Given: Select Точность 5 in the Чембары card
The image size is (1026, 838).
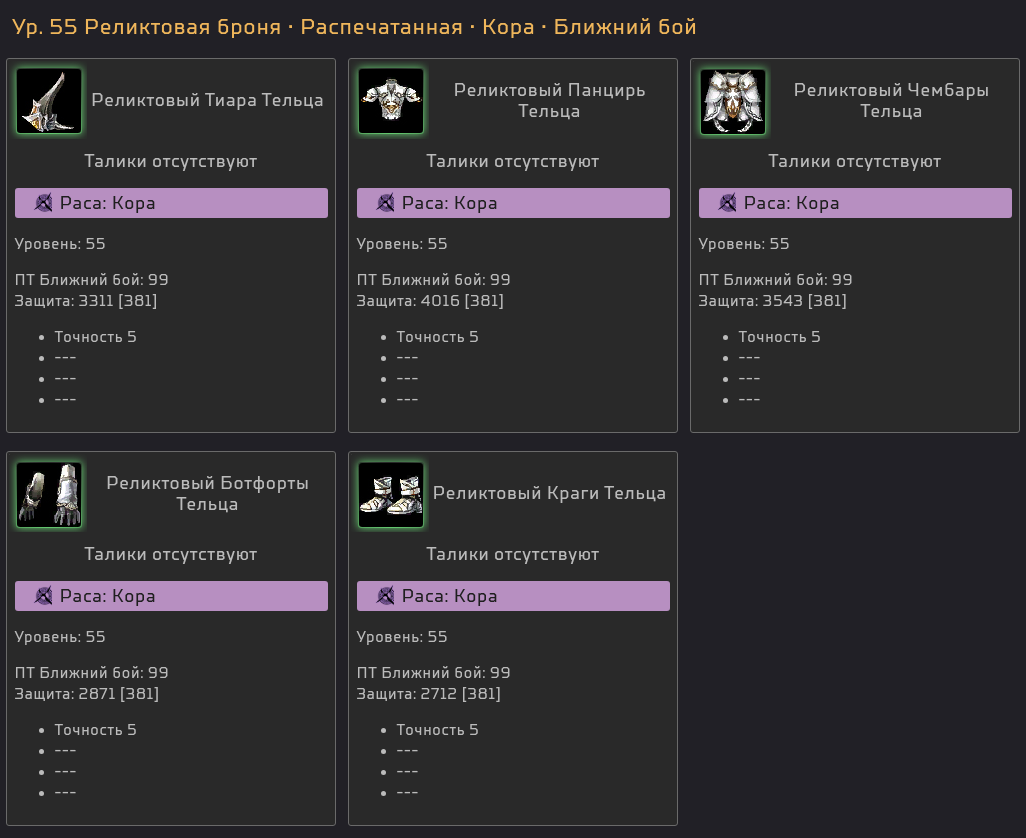Looking at the screenshot, I should click(779, 337).
